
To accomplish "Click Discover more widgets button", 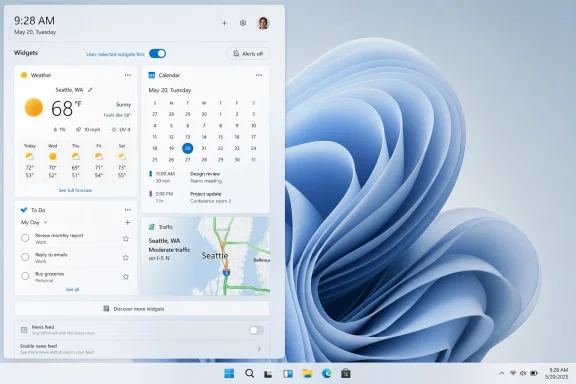I will 142,309.
